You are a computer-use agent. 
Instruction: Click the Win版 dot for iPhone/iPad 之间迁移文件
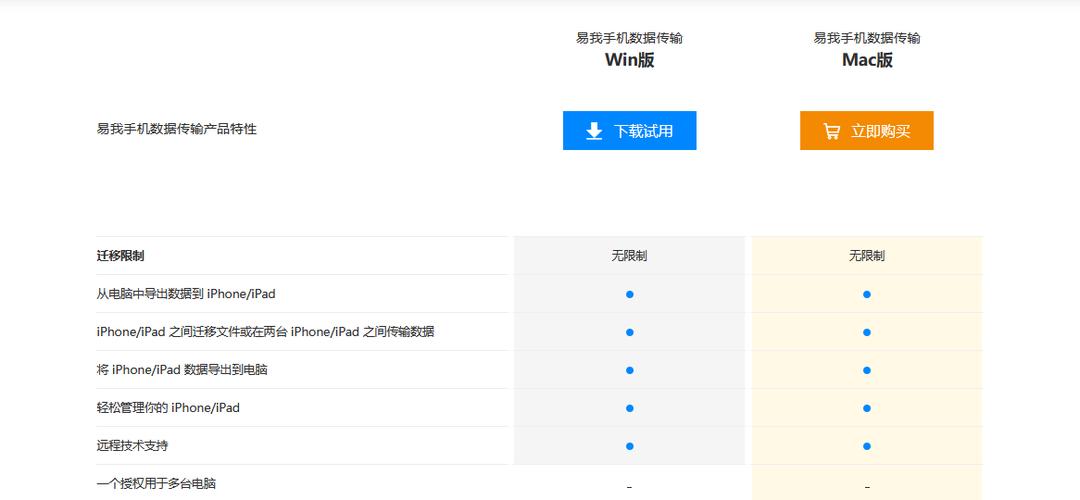click(630, 332)
